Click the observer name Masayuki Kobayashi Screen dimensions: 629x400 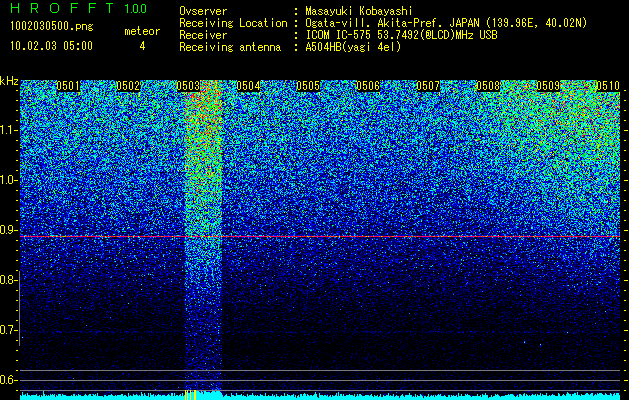point(359,11)
